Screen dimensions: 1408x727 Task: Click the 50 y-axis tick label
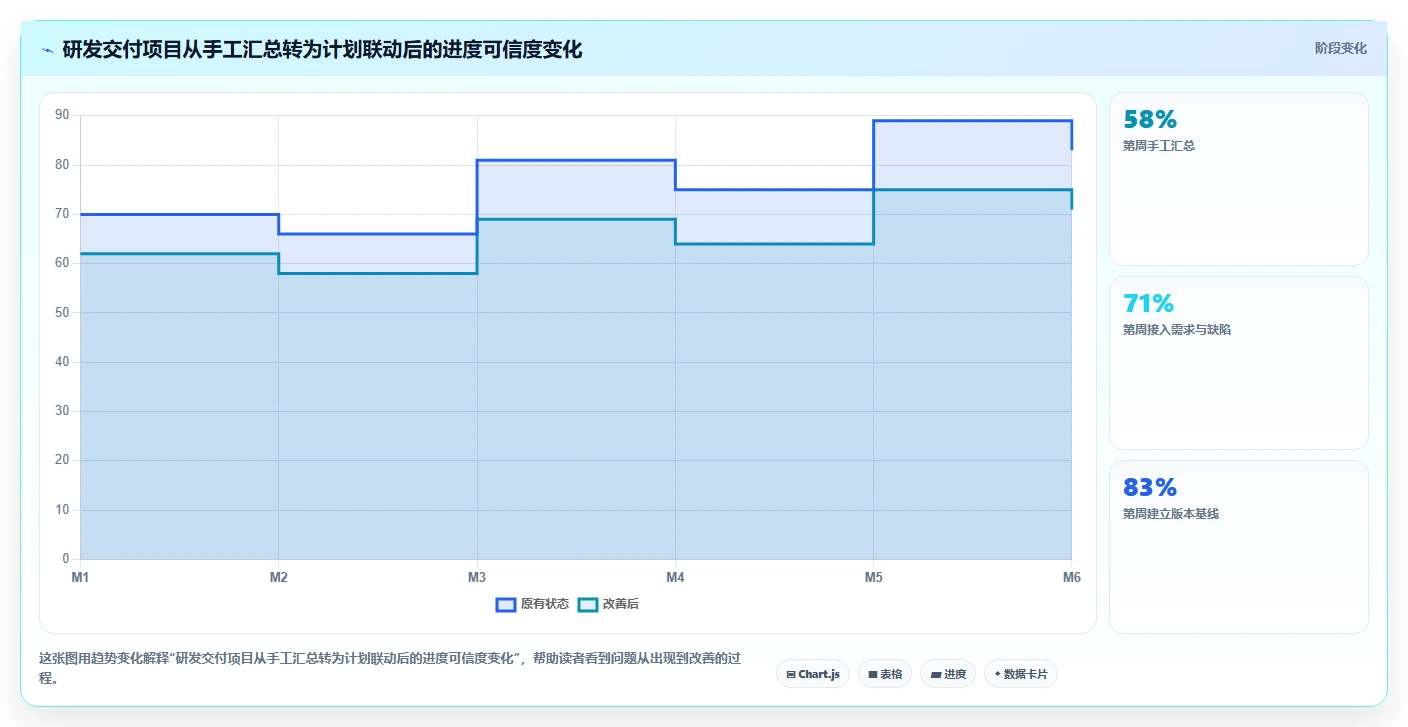coord(62,312)
